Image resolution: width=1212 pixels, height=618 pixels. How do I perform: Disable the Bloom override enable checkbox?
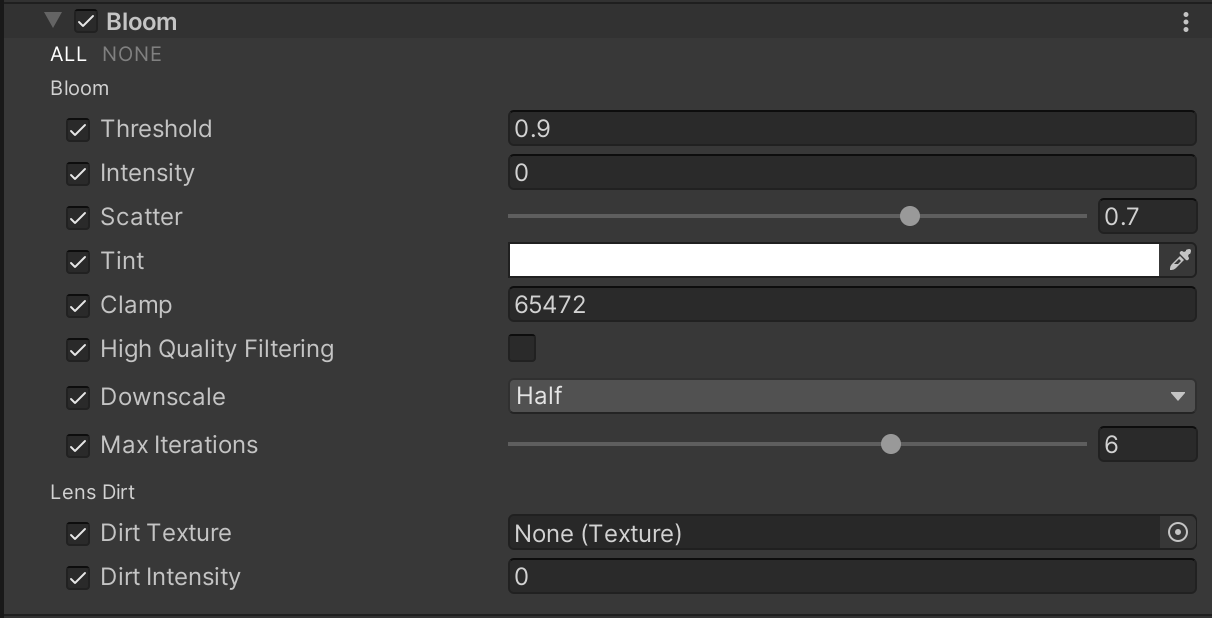(x=86, y=21)
